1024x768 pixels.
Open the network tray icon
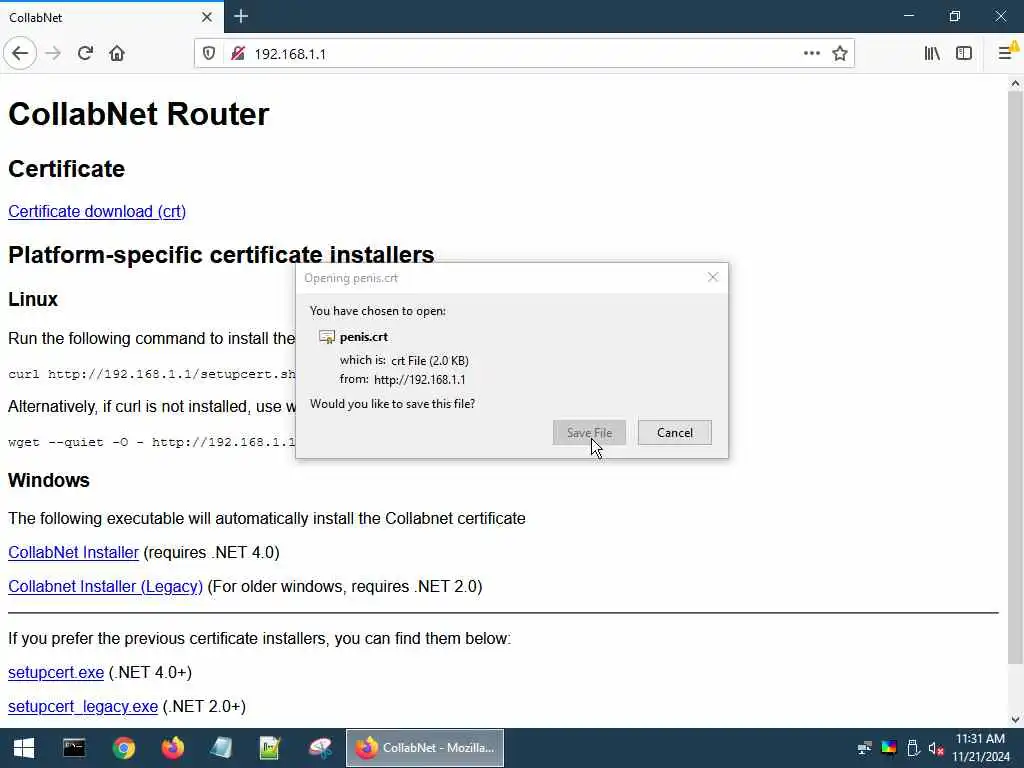[865, 748]
